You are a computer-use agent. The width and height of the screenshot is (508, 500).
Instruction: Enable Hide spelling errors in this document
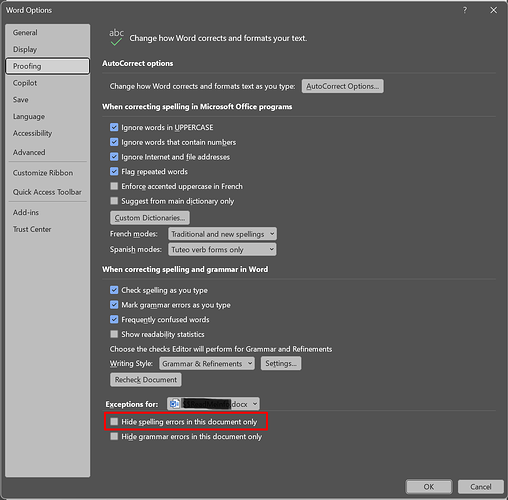[x=114, y=422]
